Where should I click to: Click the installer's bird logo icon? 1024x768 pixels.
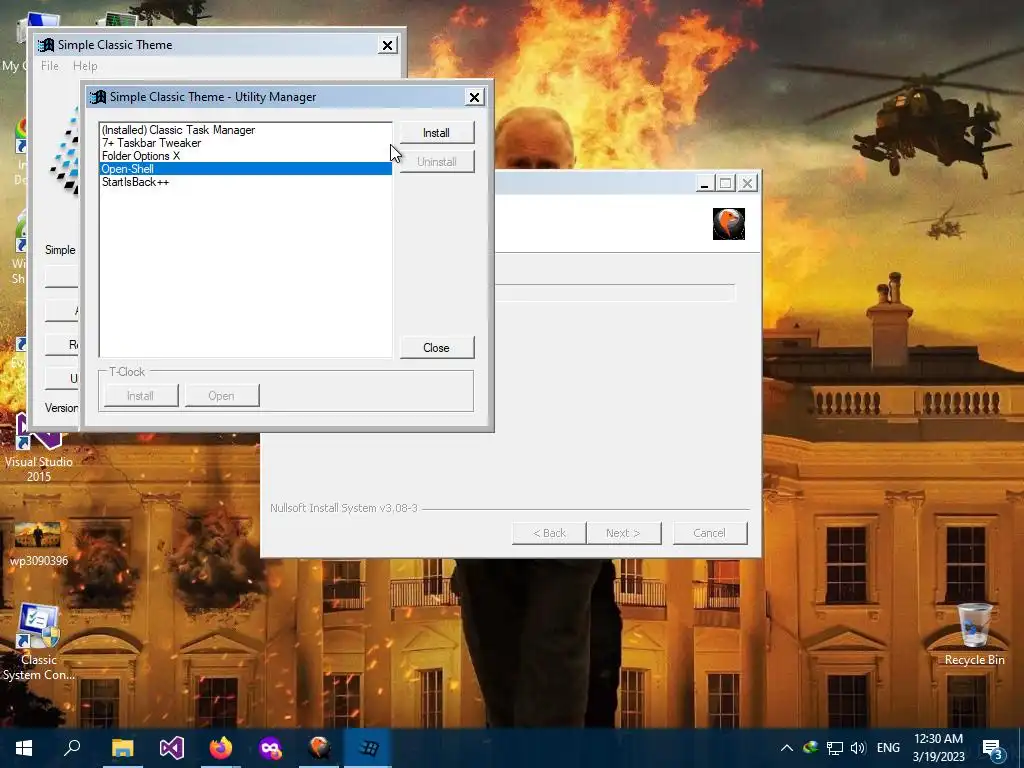pos(729,224)
